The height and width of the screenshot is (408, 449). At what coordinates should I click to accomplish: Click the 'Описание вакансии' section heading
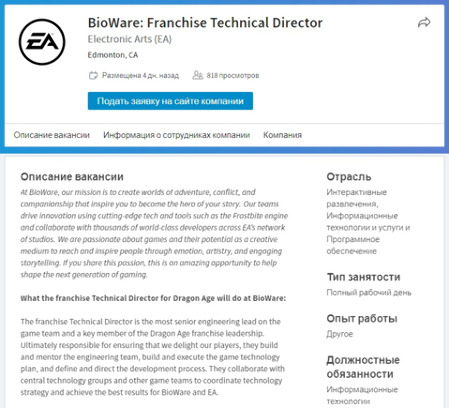tap(72, 177)
